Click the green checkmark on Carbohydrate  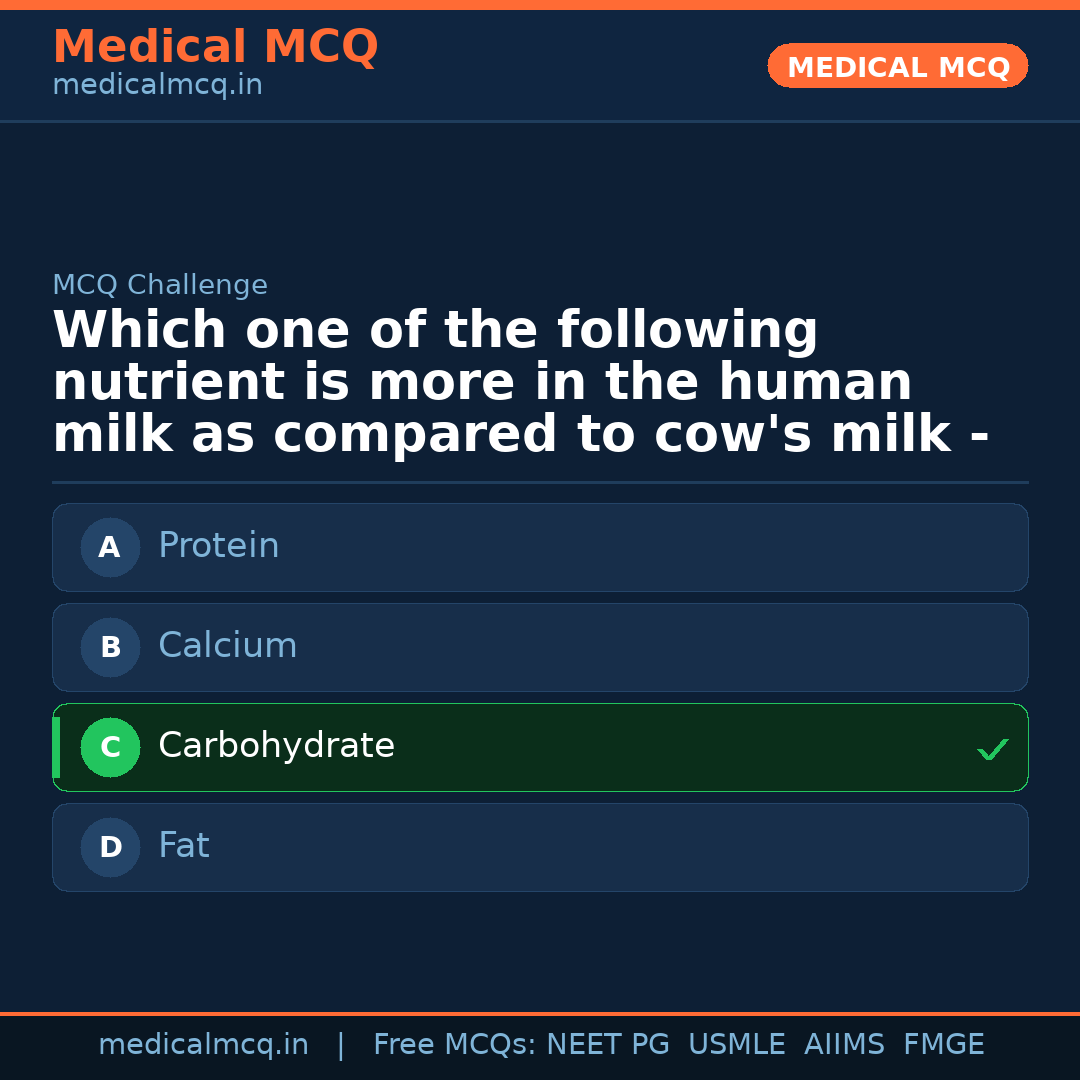click(x=992, y=748)
